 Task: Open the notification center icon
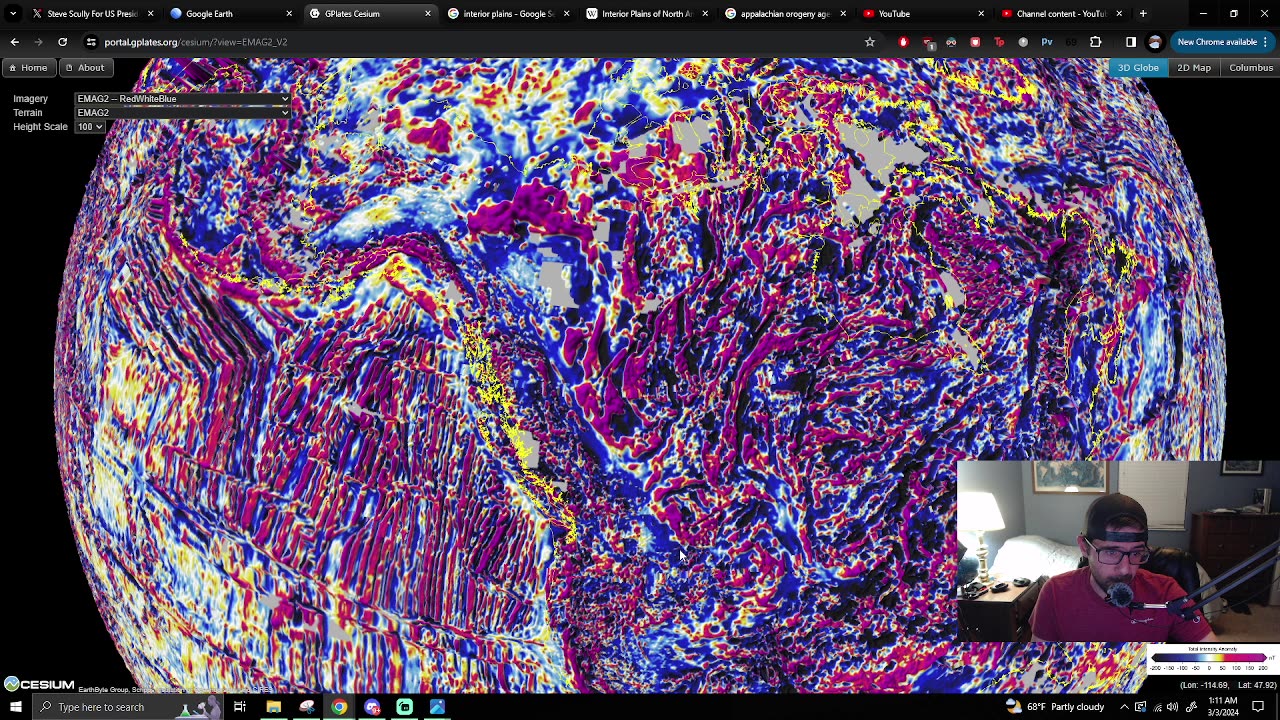pos(1258,707)
